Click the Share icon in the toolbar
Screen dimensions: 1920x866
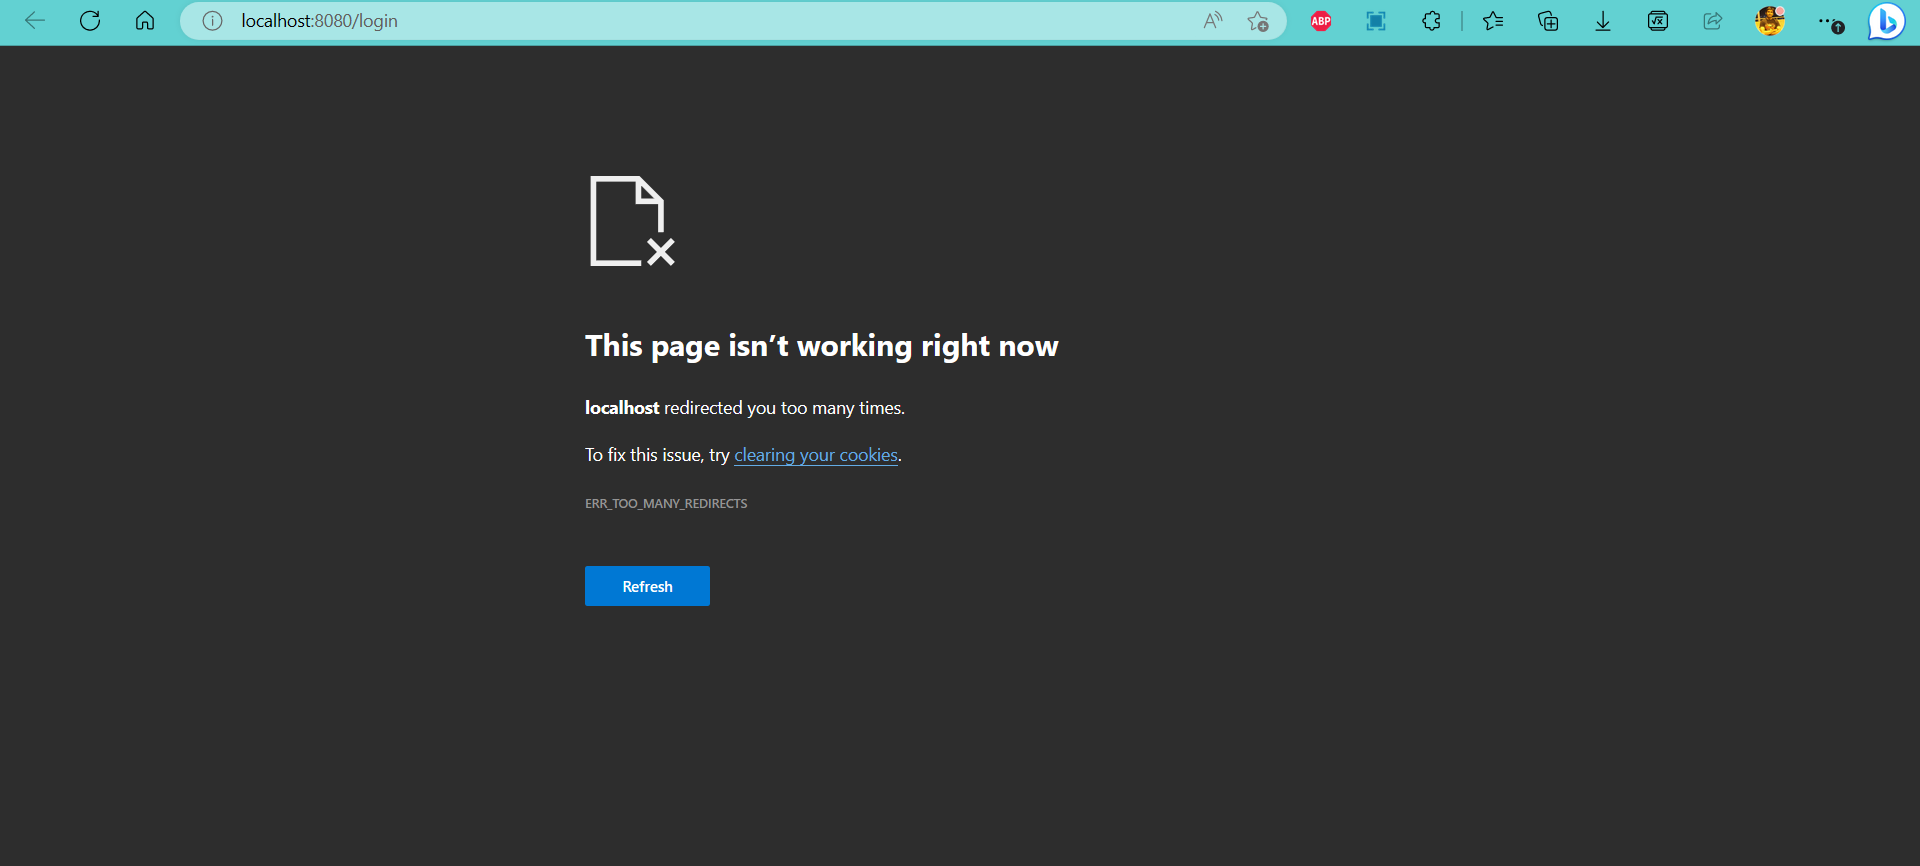pyautogui.click(x=1713, y=21)
